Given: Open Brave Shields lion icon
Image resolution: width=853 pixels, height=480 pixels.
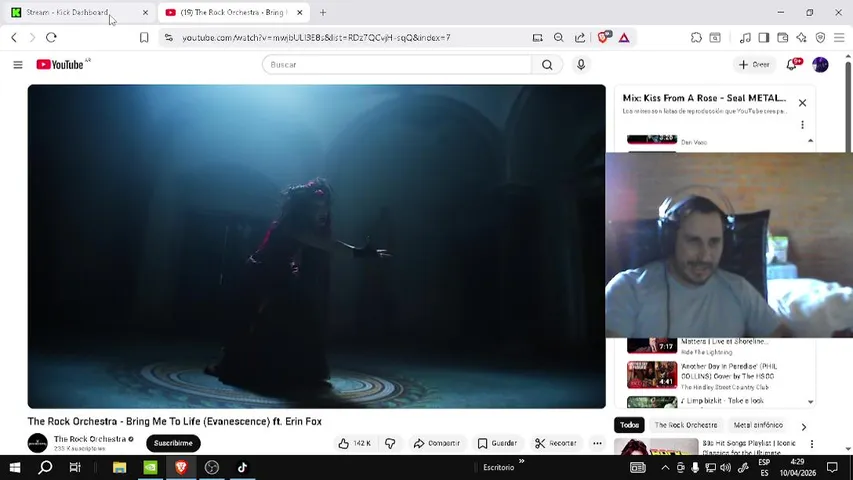Looking at the screenshot, I should pos(603,37).
